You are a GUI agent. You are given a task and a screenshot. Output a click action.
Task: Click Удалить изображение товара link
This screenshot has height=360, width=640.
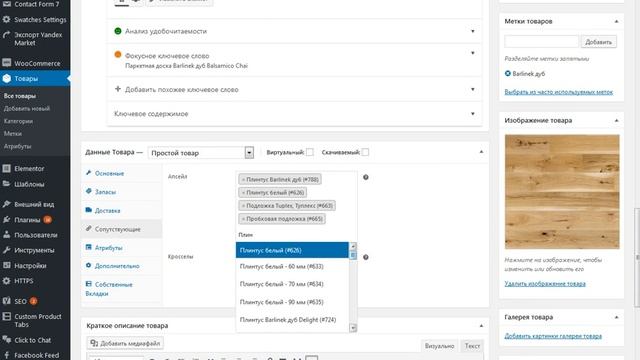545,283
